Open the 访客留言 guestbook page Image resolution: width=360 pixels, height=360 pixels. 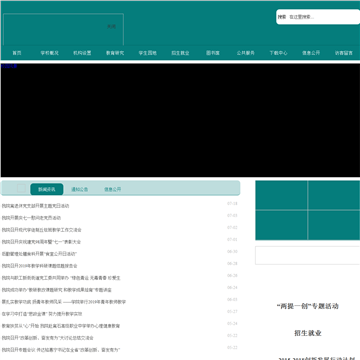tap(343, 53)
